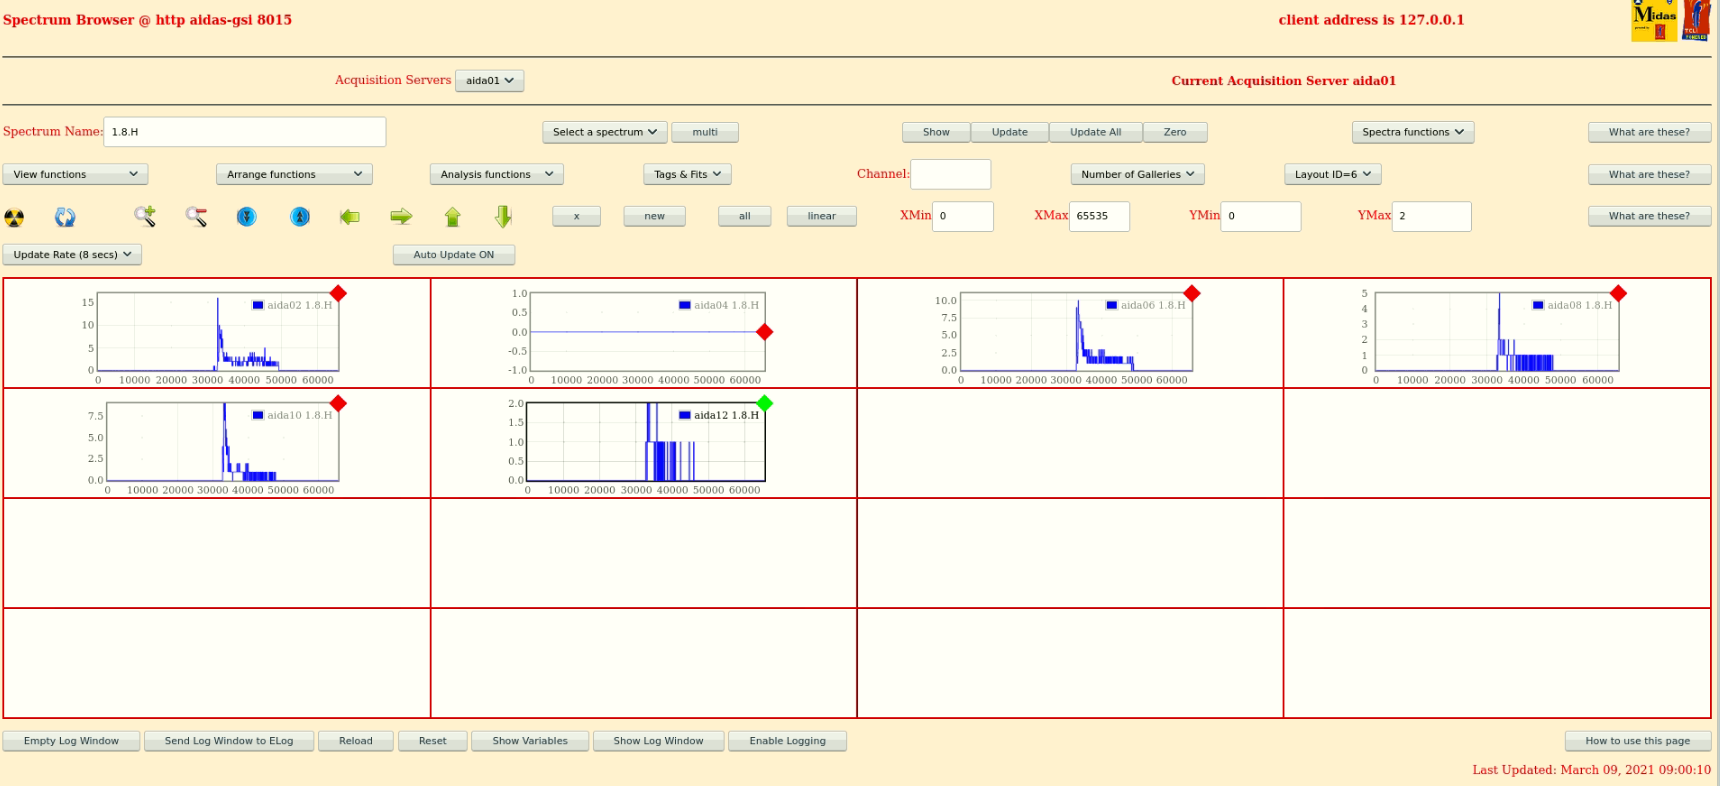Click the green up arrow icon
This screenshot has height=786, width=1720.
[x=452, y=216]
